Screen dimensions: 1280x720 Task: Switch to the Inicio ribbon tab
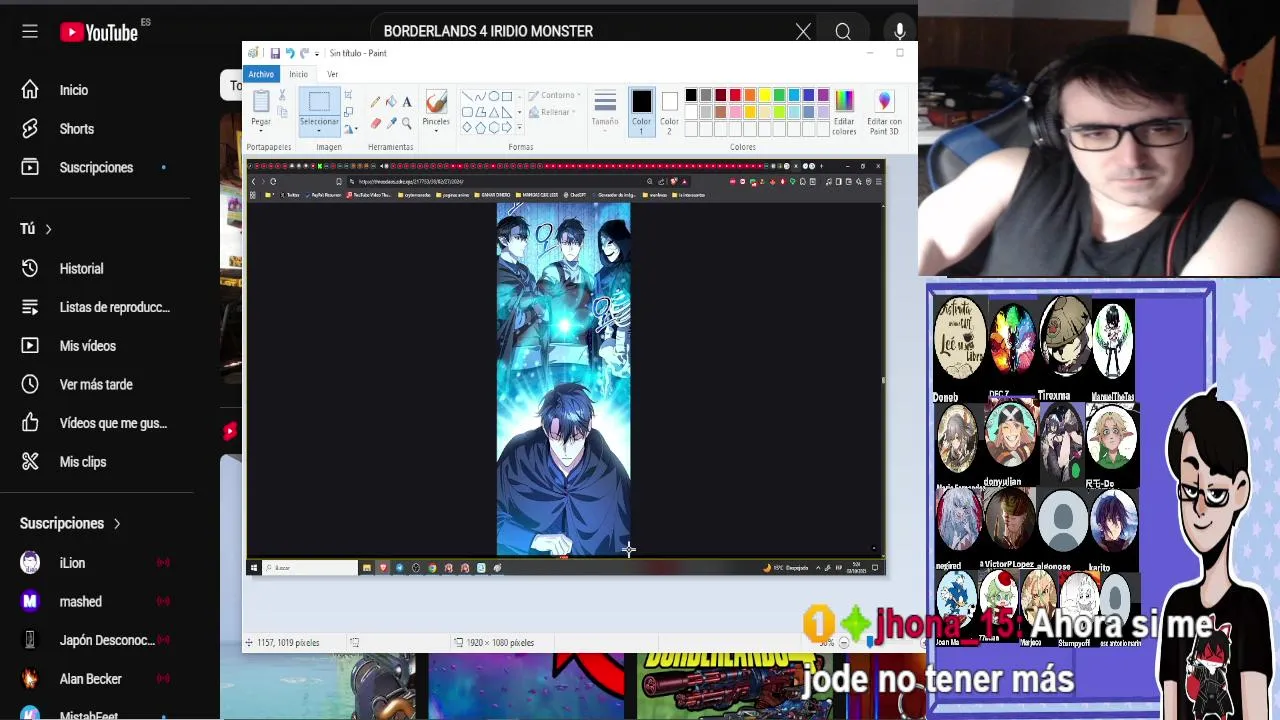pos(299,74)
